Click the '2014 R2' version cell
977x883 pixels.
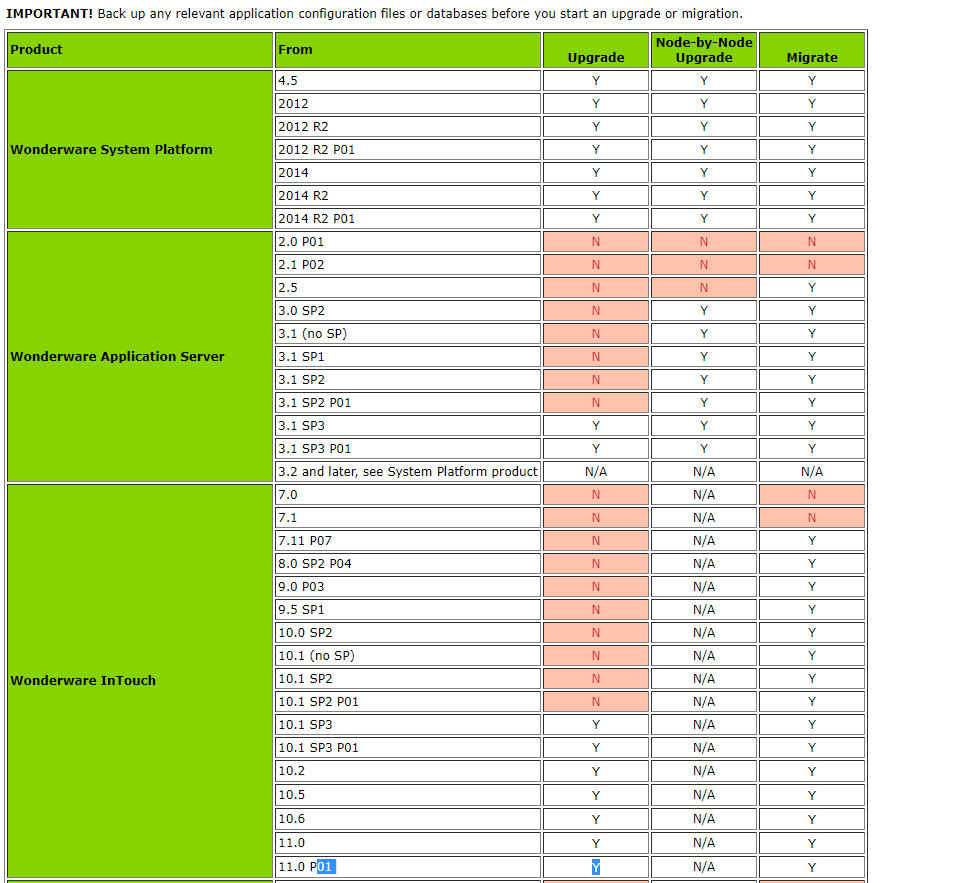[407, 196]
